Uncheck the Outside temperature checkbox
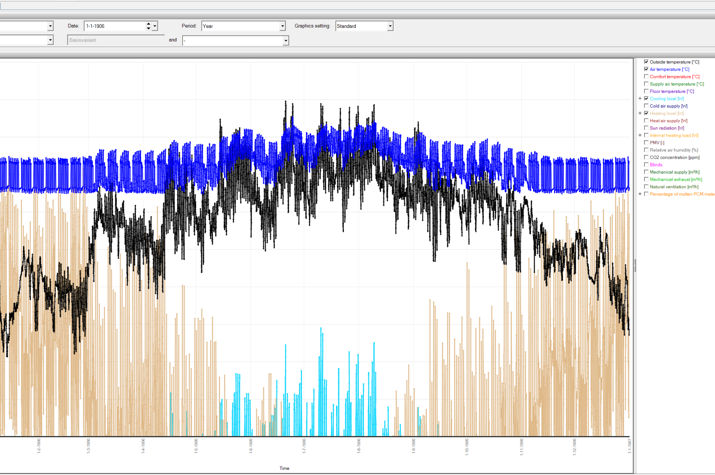This screenshot has height=475, width=715. pos(646,62)
